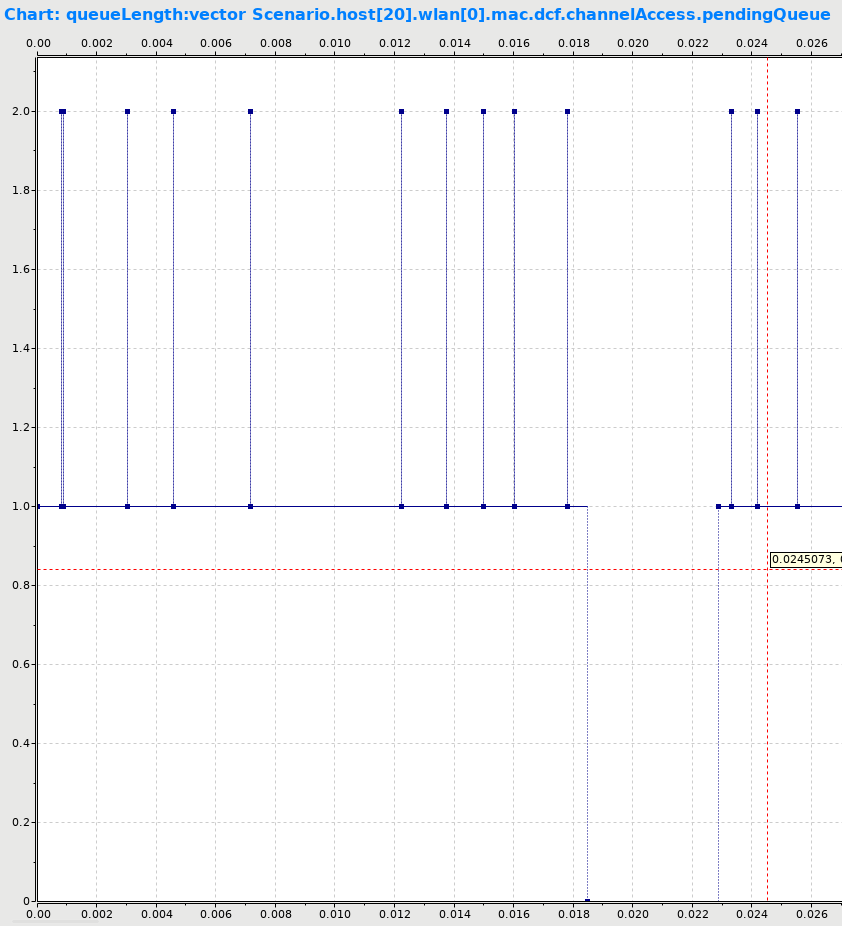Click the 0.008 tick label on the bottom axis
Viewport: 842px width, 926px height.
pos(276,914)
